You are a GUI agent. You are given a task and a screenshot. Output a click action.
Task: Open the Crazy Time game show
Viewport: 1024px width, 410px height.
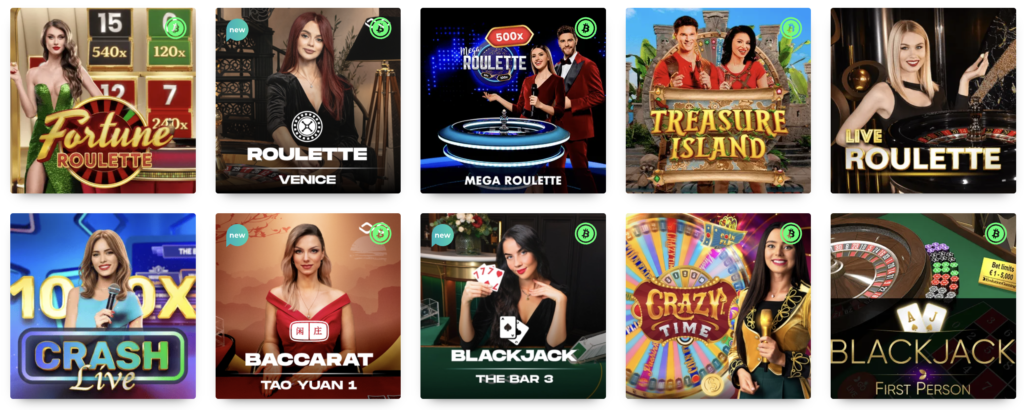[718, 306]
